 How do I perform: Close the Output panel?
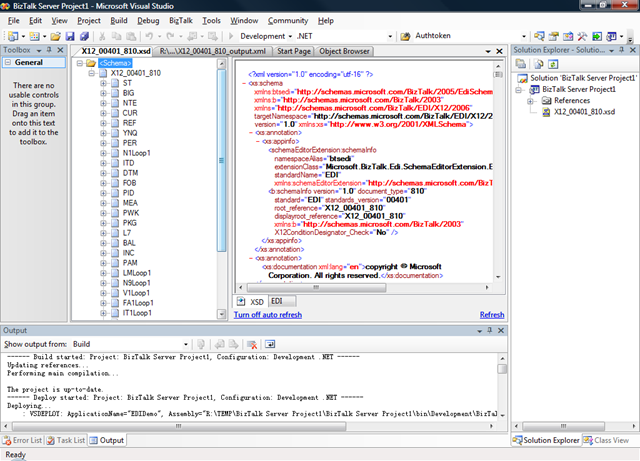501,330
